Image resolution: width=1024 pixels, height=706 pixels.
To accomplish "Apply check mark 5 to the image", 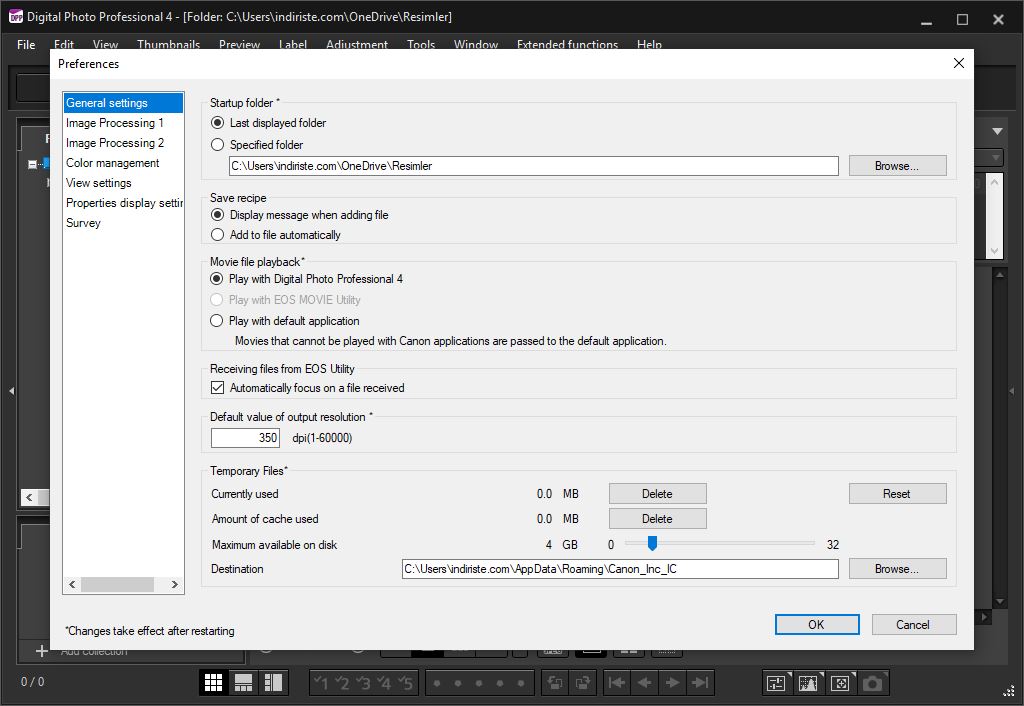I will tap(405, 683).
